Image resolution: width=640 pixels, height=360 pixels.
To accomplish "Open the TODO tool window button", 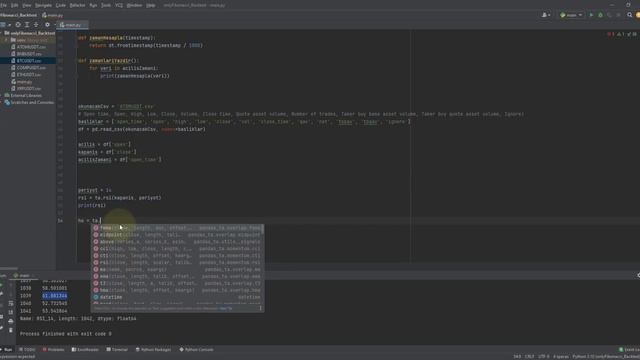I will click(28, 350).
